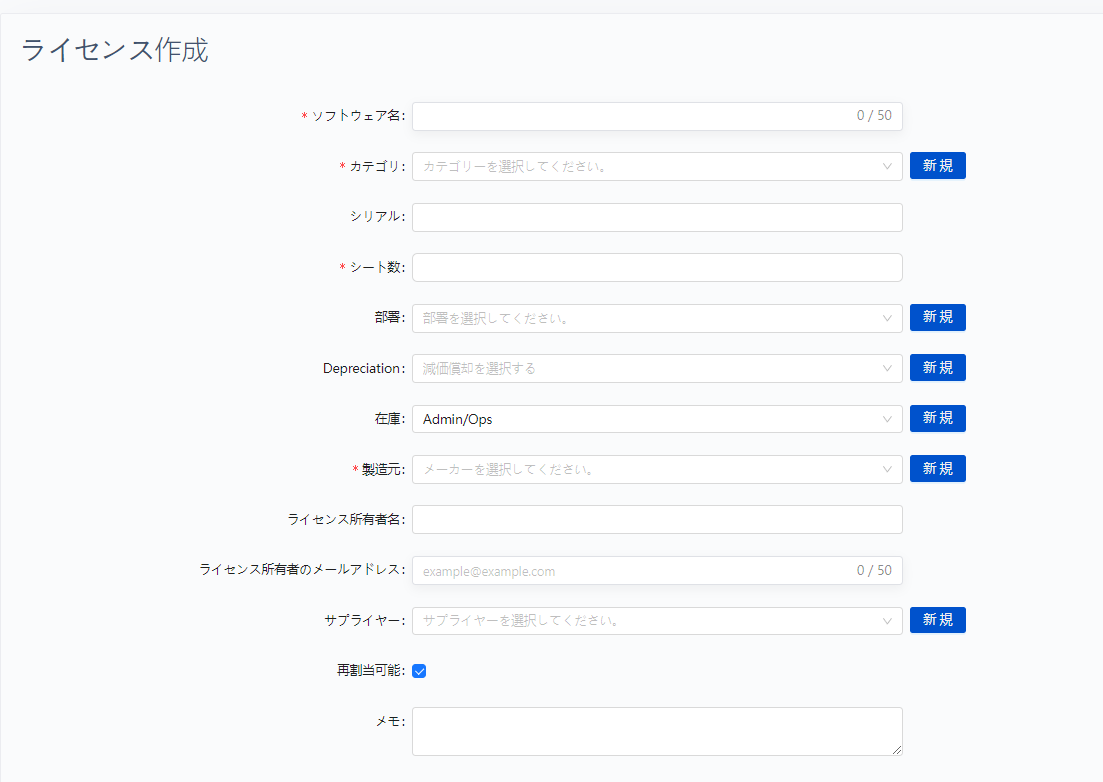Focus the シリアル input field
Image resolution: width=1103 pixels, height=782 pixels.
(657, 217)
